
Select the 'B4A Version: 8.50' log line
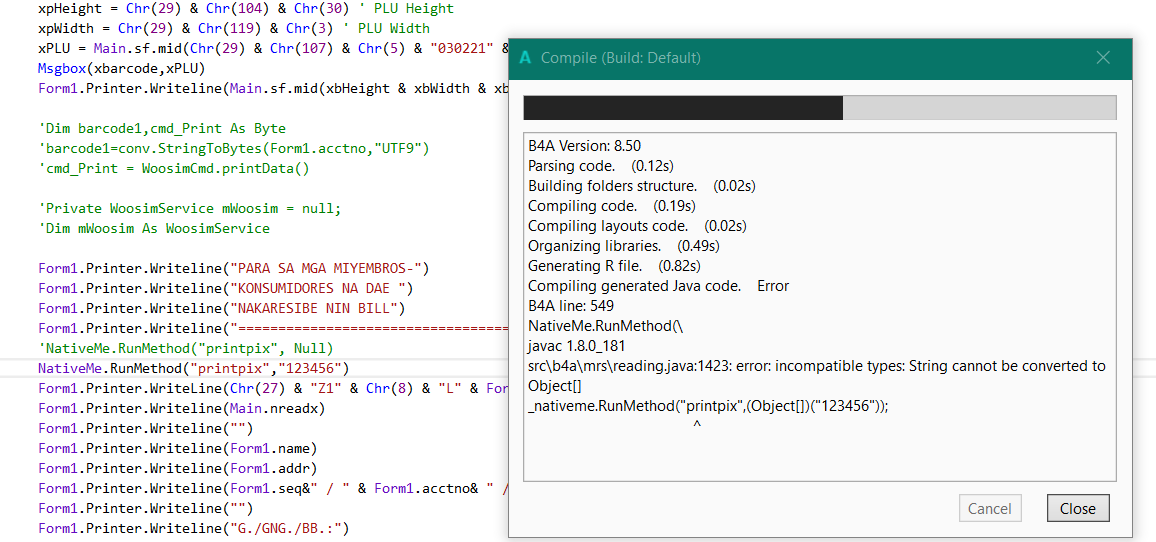584,146
